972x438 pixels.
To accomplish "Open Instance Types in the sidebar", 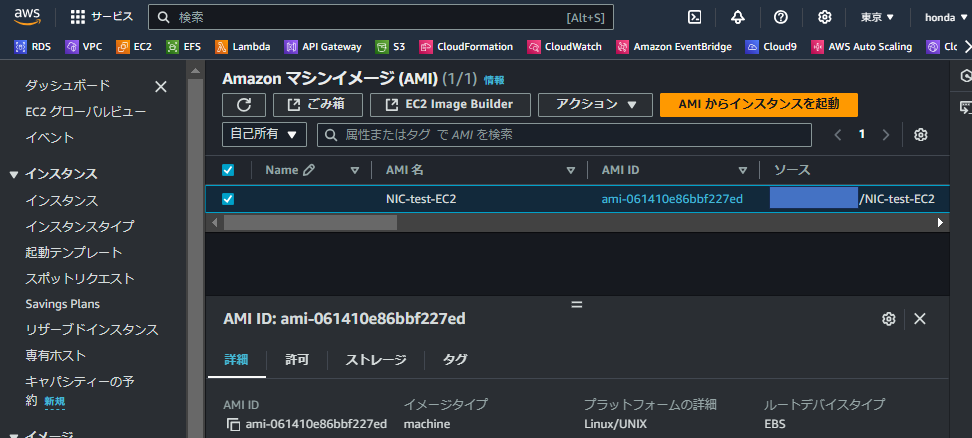I will [79, 226].
